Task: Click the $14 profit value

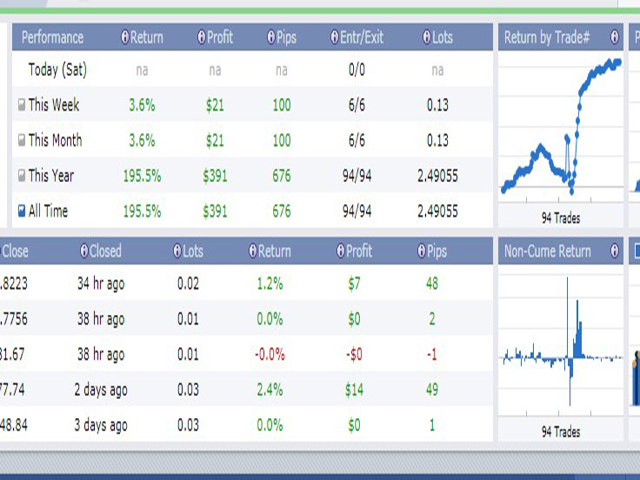Action: point(354,390)
